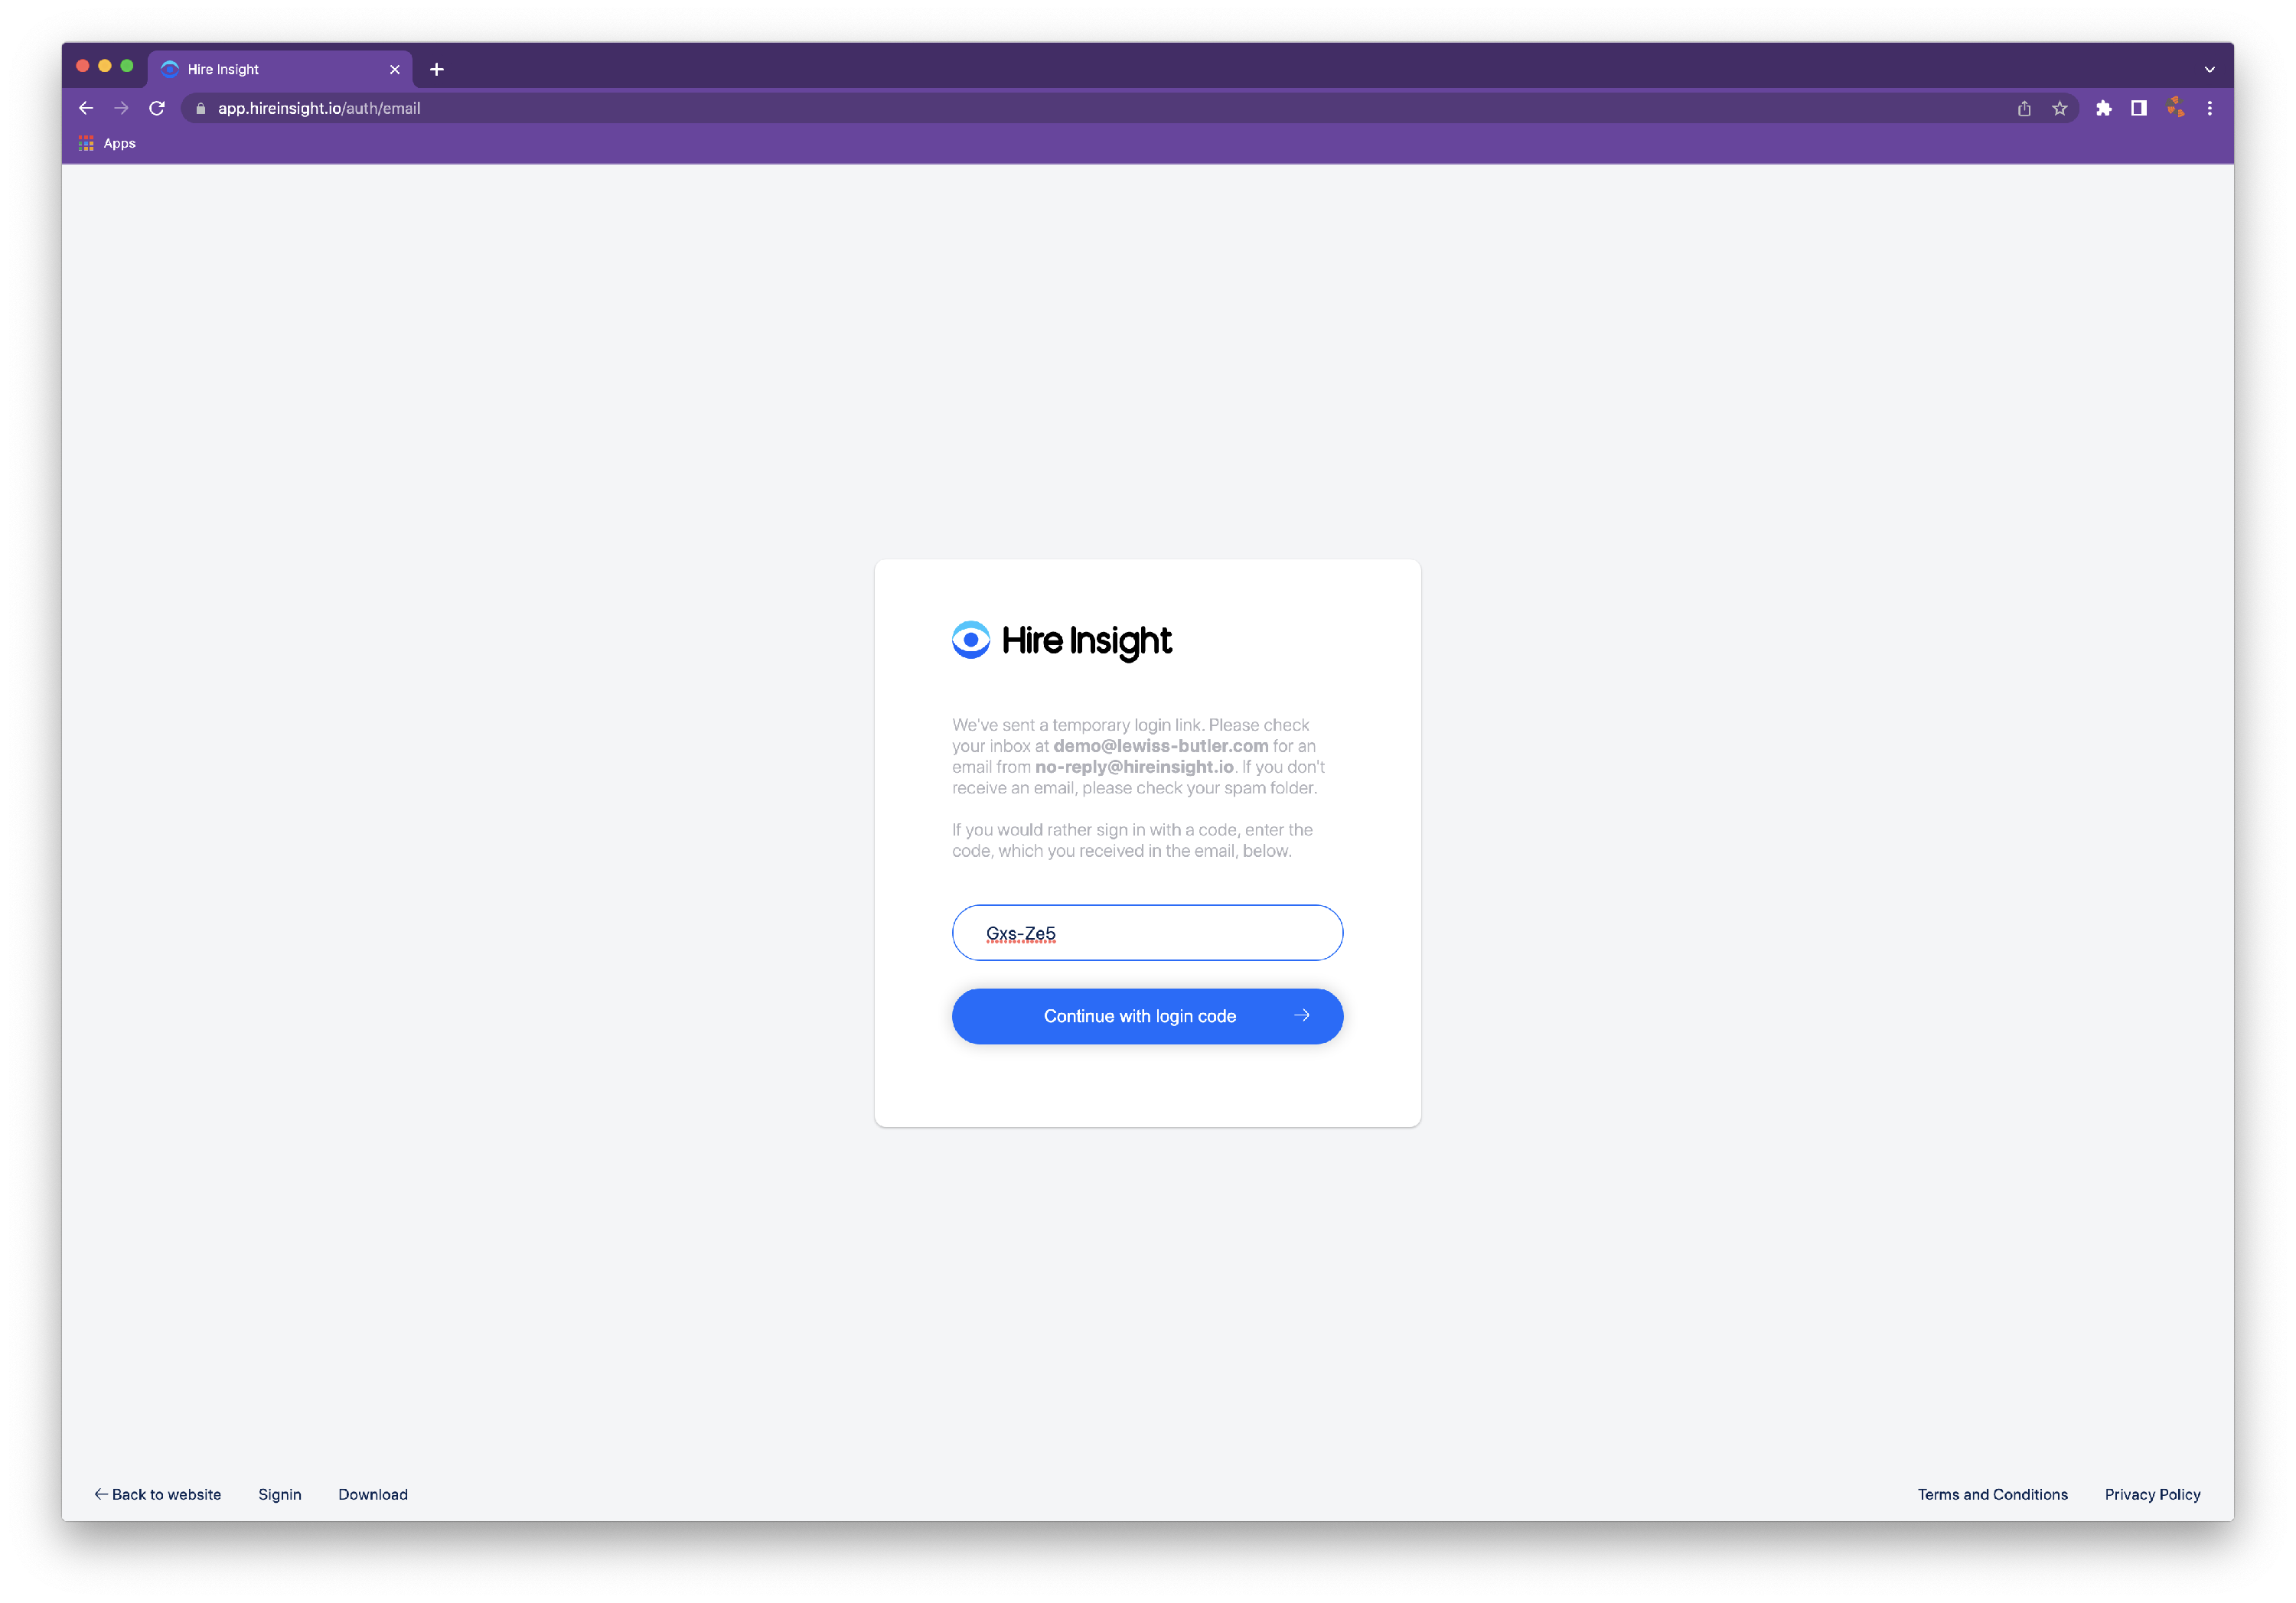The width and height of the screenshot is (2296, 1603).
Task: Click the browser forward arrow
Action: (121, 108)
